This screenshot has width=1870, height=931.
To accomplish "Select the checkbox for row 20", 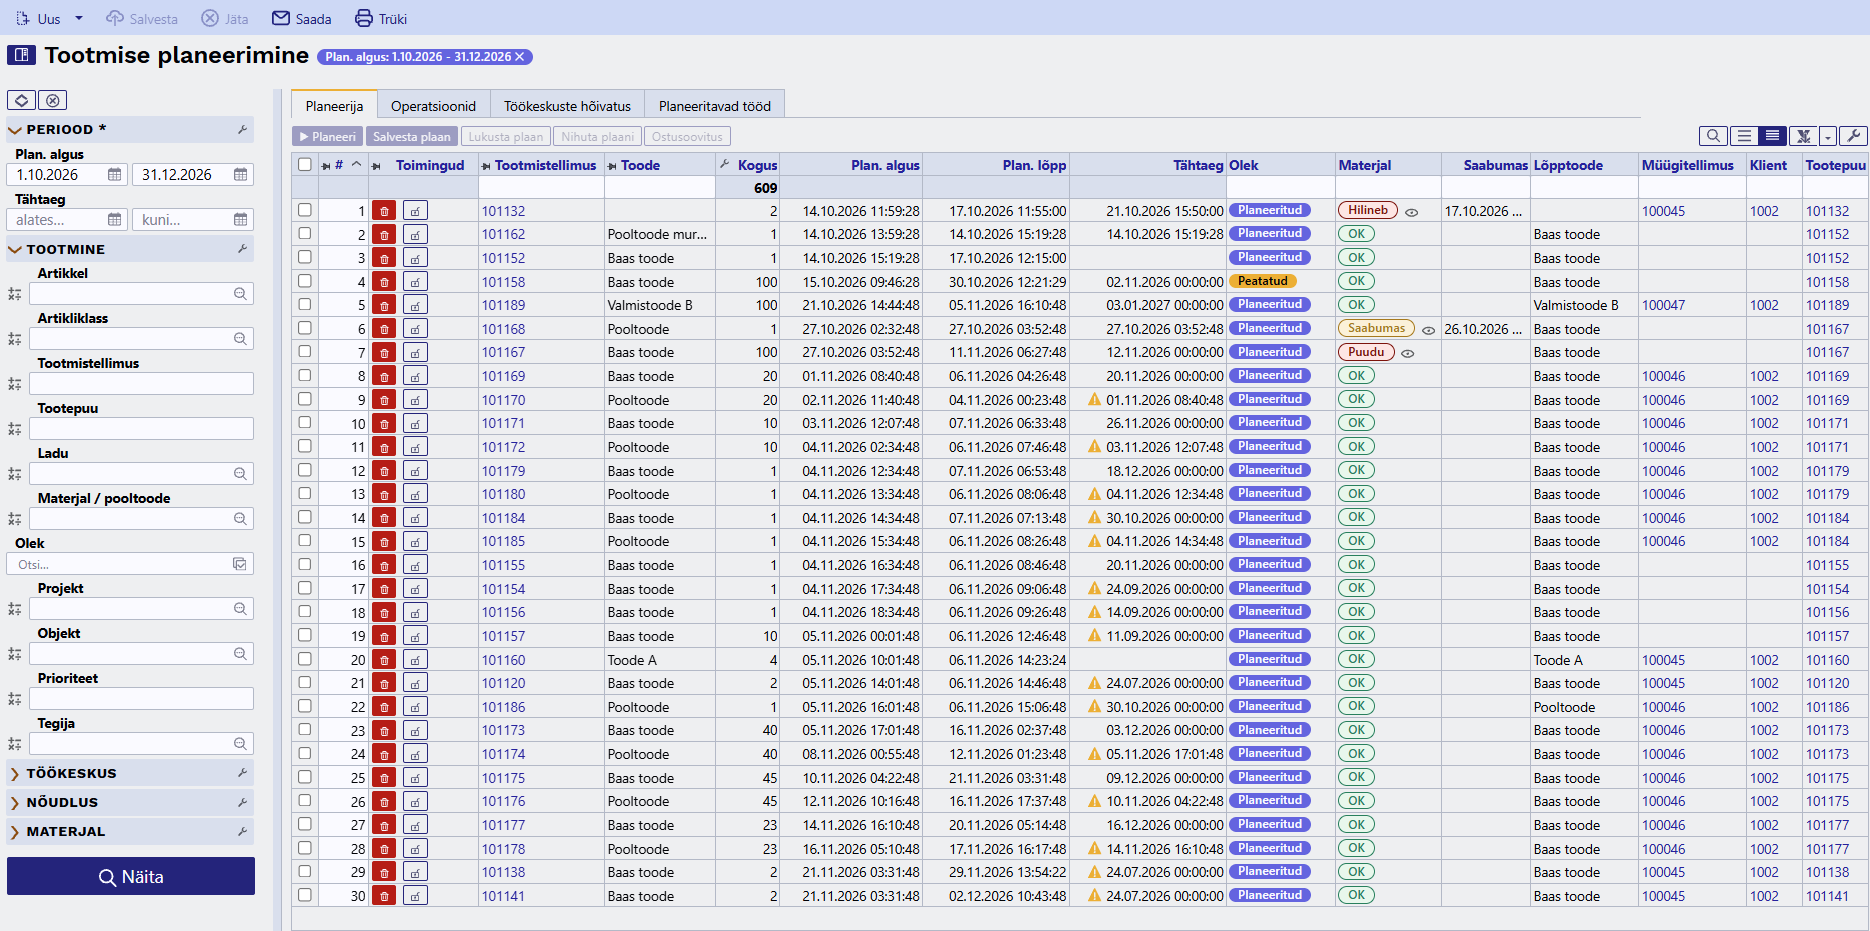I will click(x=305, y=659).
